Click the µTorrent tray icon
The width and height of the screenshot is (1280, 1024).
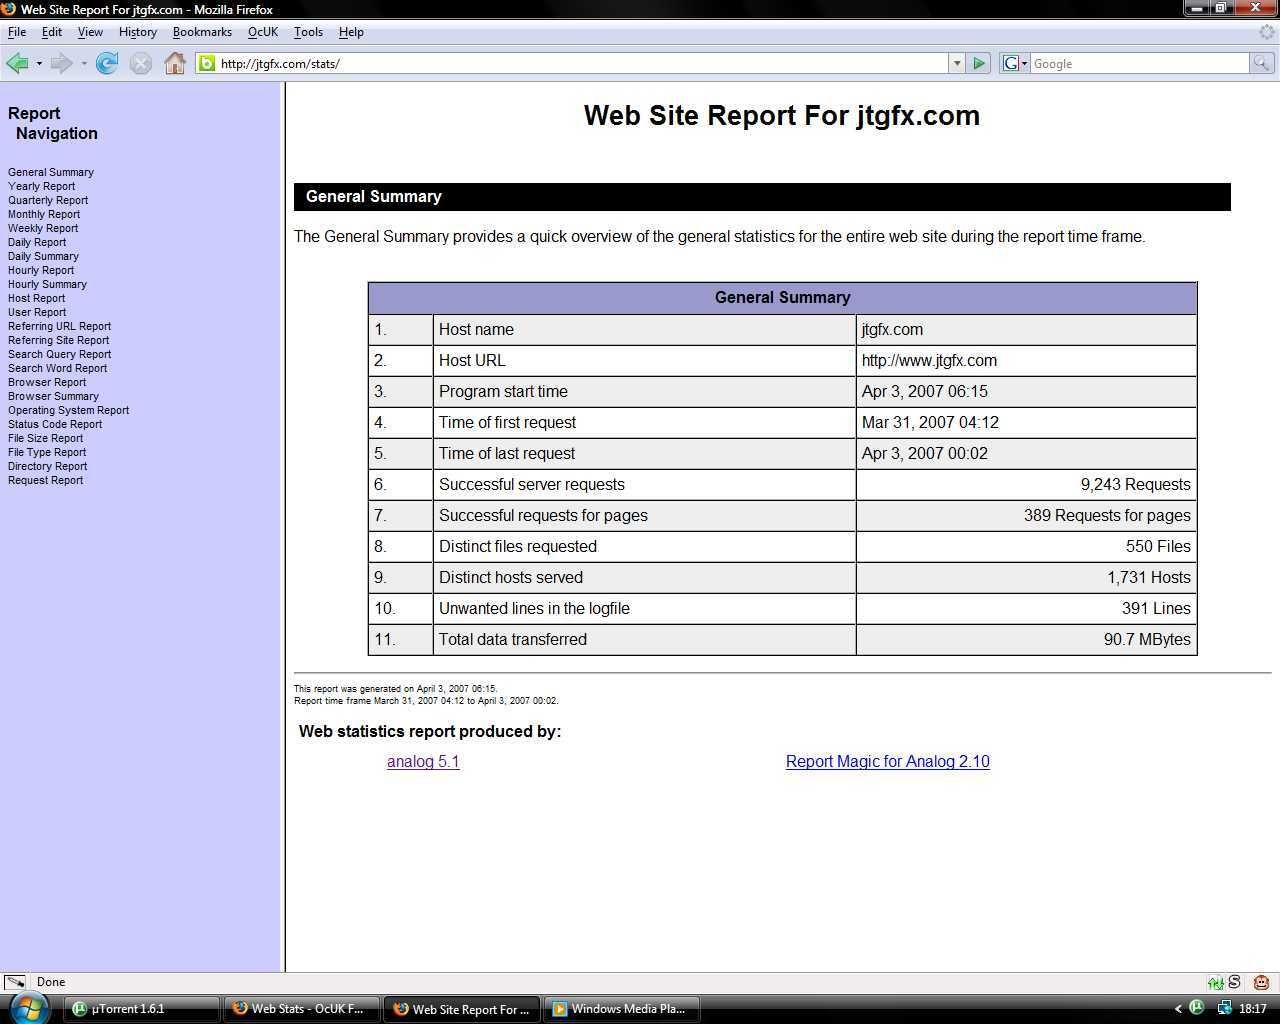[x=1196, y=1008]
